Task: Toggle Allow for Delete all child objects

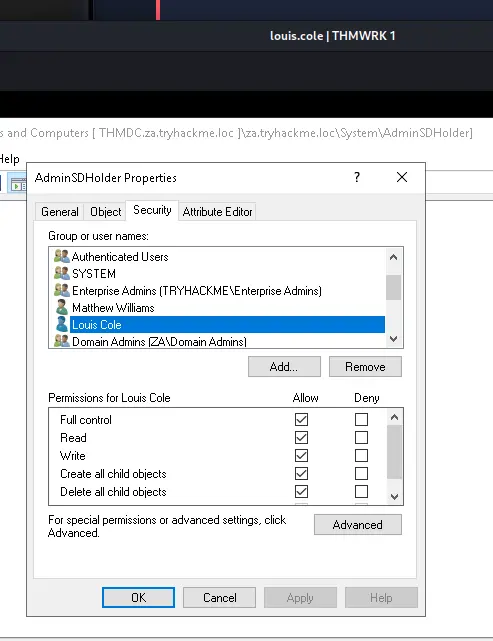Action: click(x=301, y=491)
